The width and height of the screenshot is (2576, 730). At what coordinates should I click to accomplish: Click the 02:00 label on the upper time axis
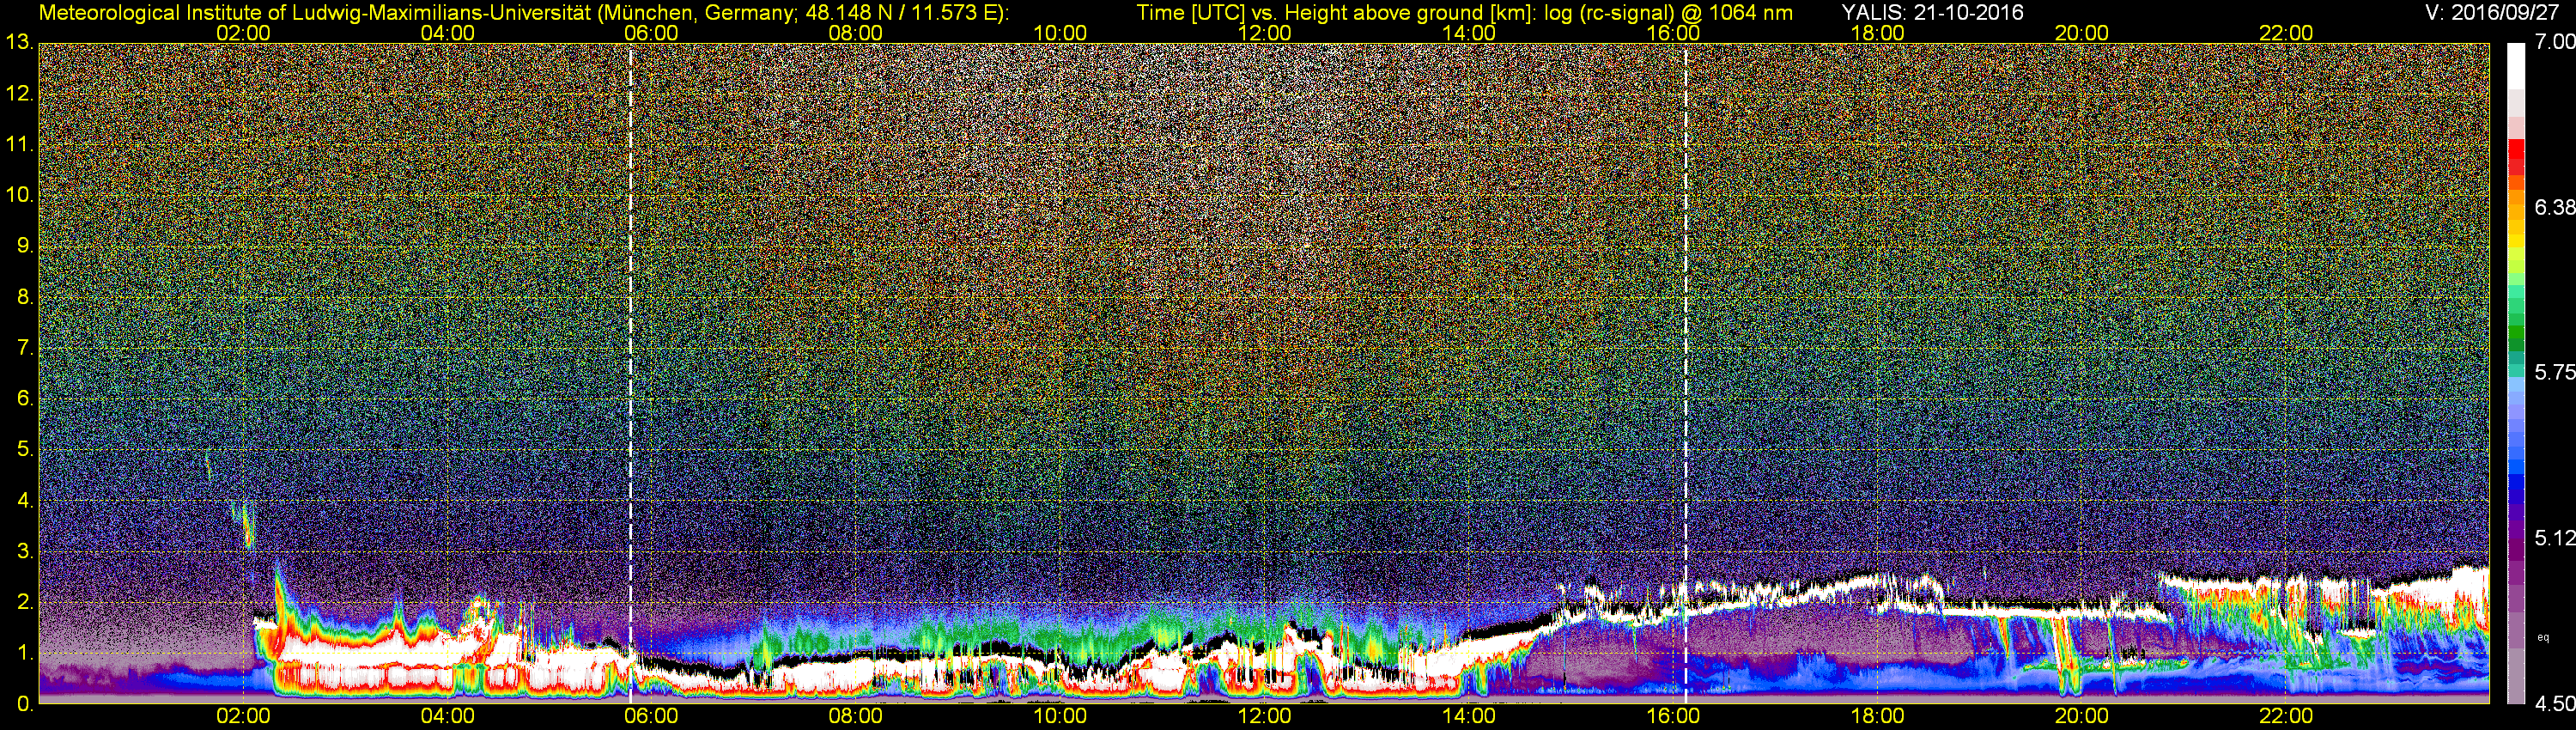point(243,33)
